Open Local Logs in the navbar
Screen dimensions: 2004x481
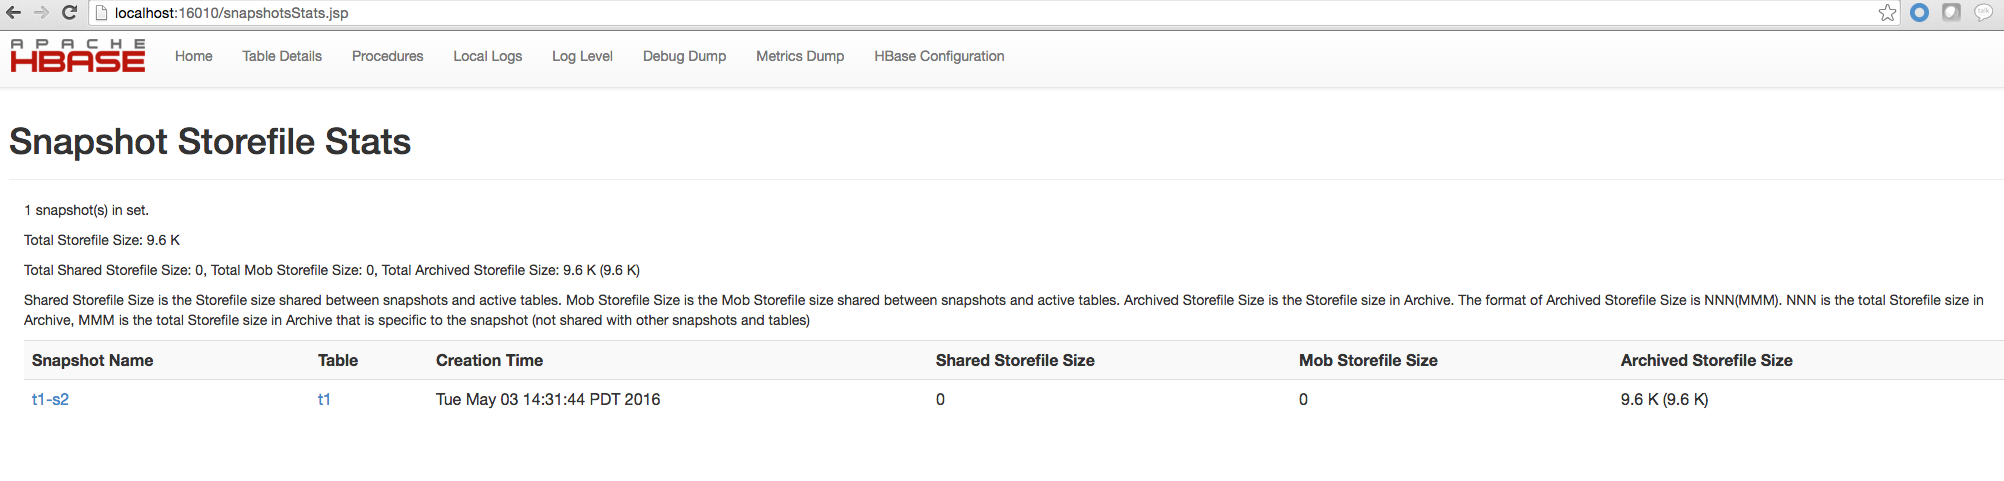tap(487, 56)
